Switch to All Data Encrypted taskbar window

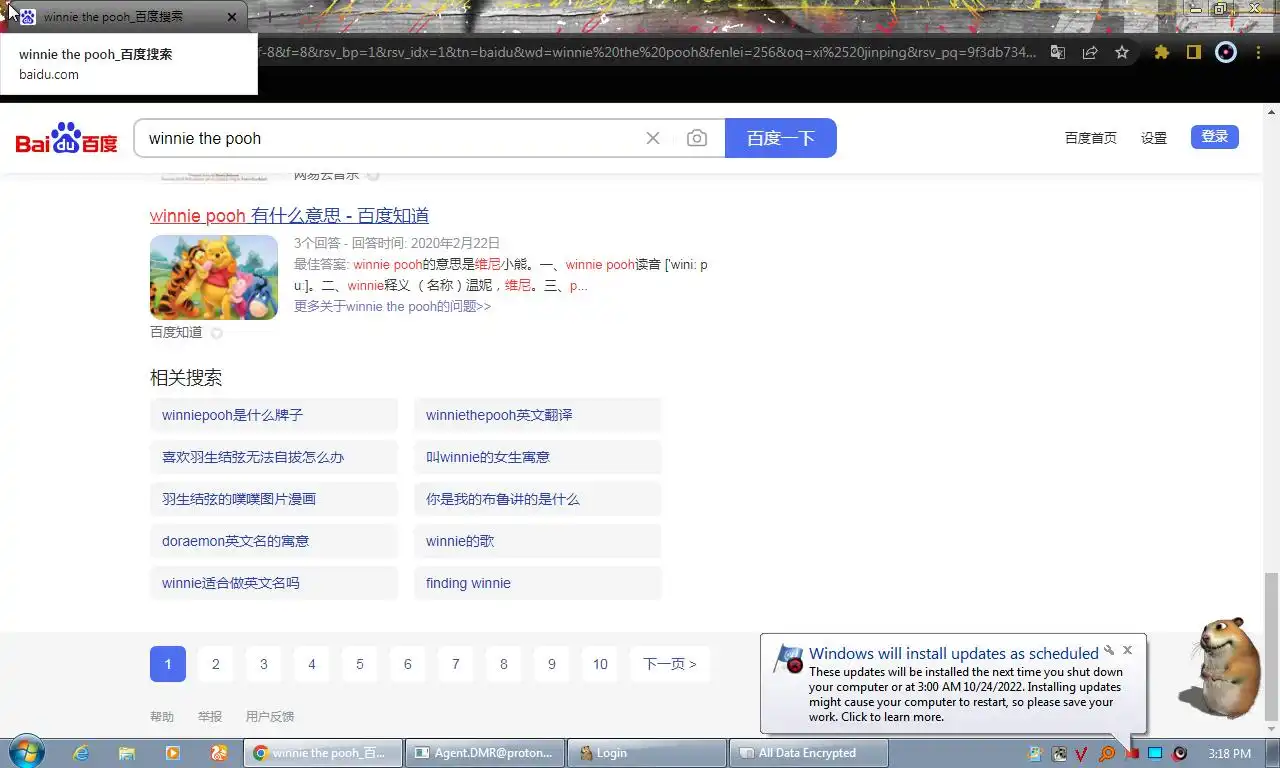[808, 753]
